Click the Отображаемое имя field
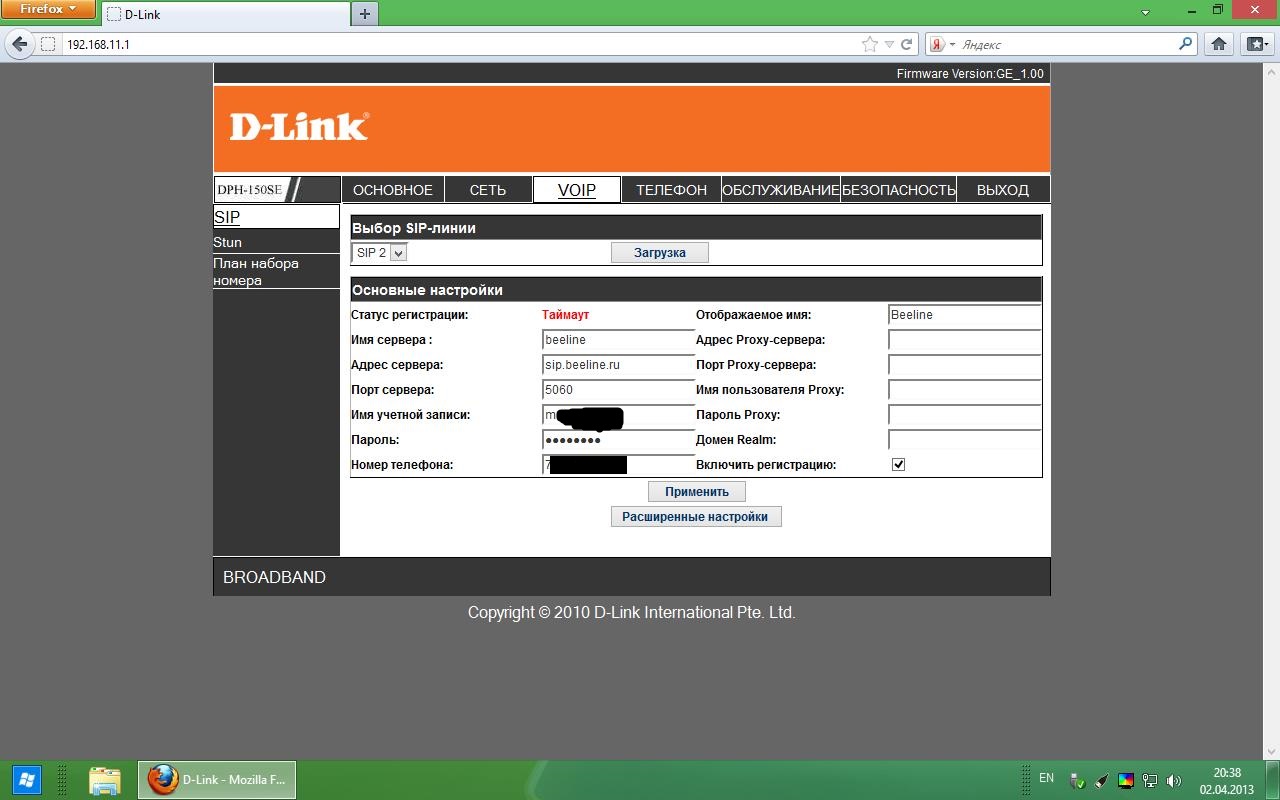The height and width of the screenshot is (800, 1280). click(964, 315)
